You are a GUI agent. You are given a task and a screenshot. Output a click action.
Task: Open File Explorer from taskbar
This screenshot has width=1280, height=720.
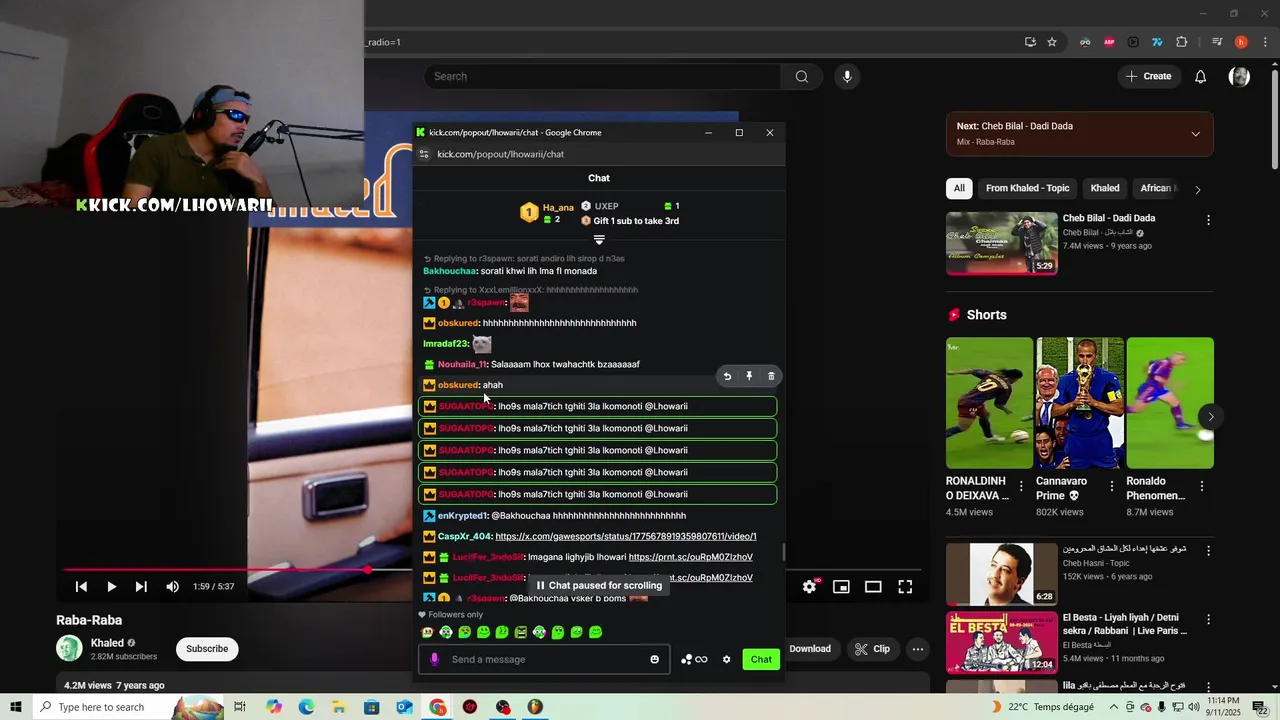click(x=339, y=707)
